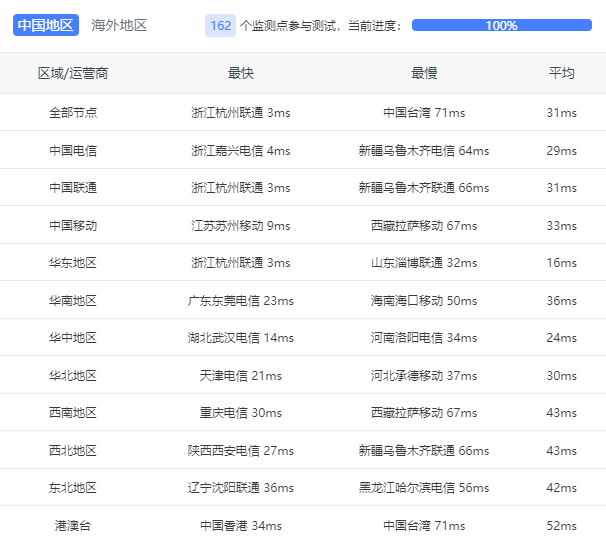
Task: Click the 52ms average value
Action: click(x=562, y=525)
